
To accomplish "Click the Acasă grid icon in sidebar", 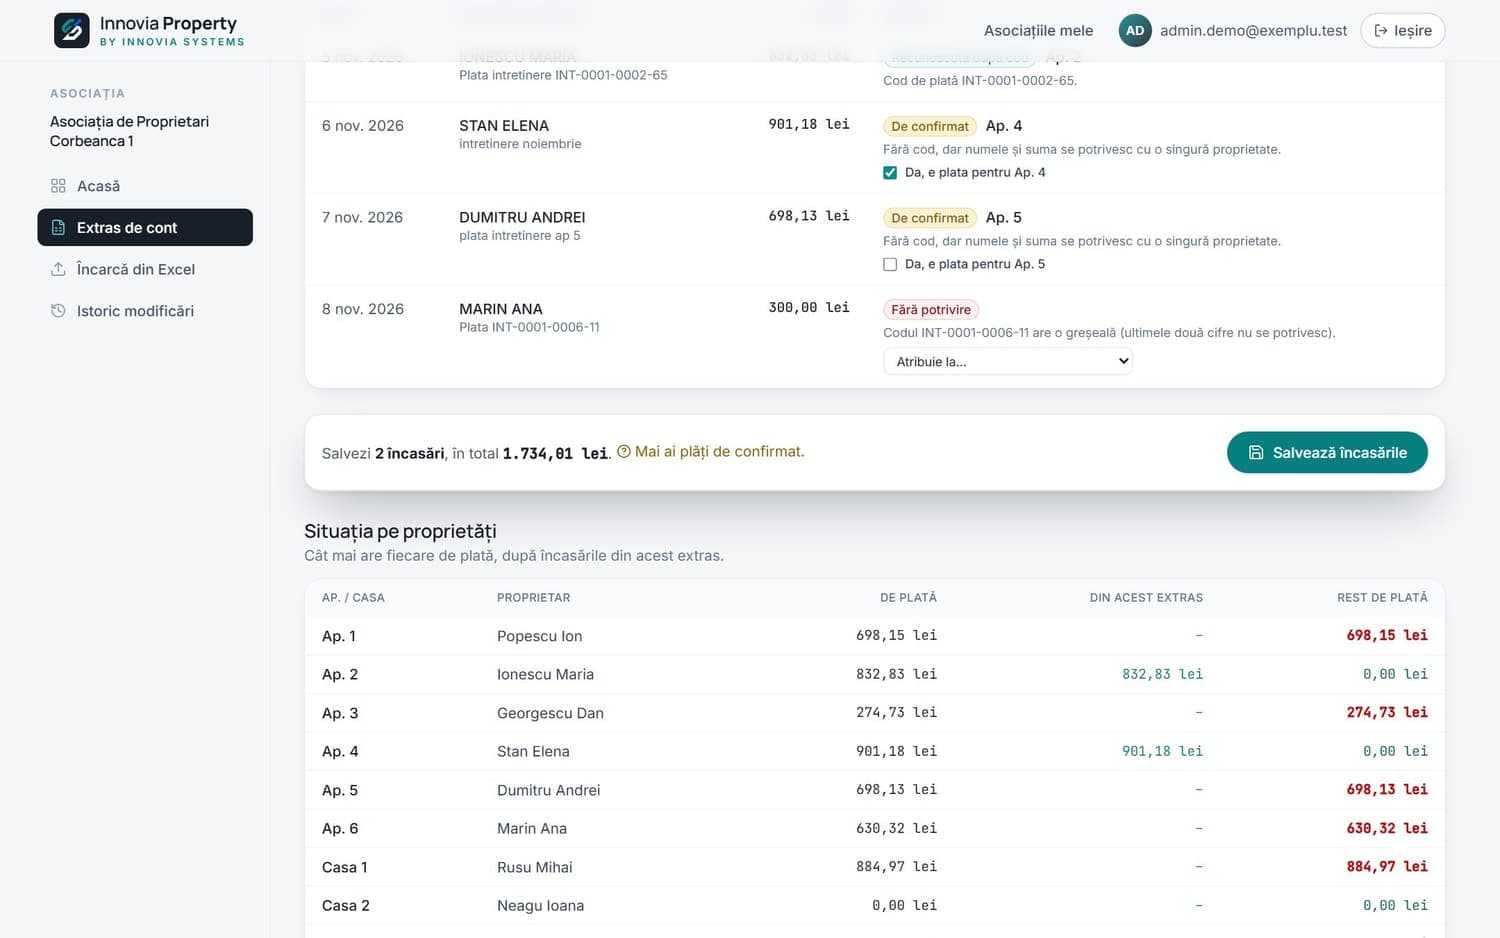I will [x=58, y=186].
